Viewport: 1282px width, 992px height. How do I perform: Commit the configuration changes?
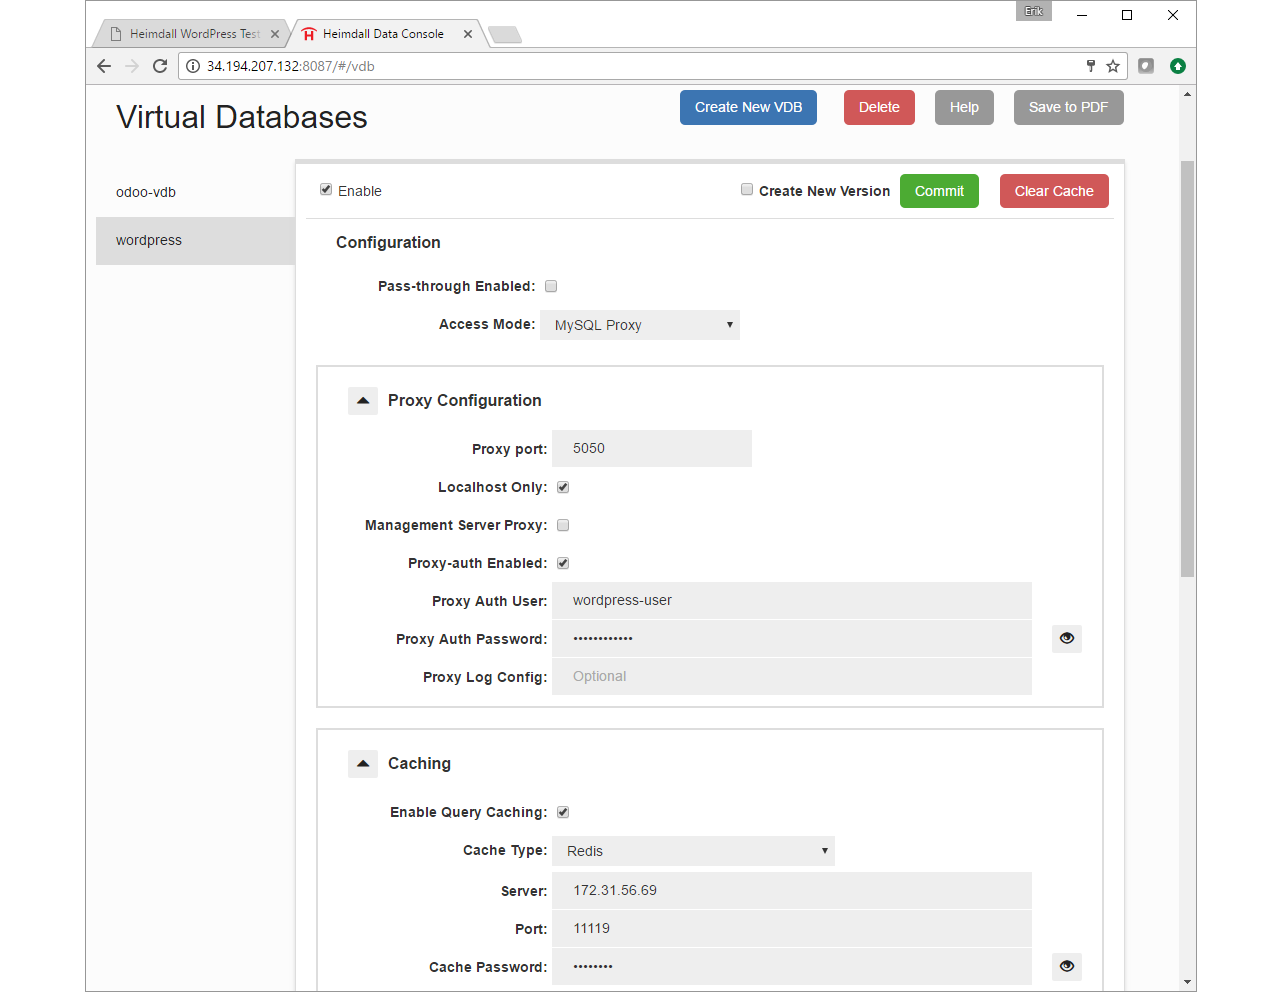tap(939, 191)
